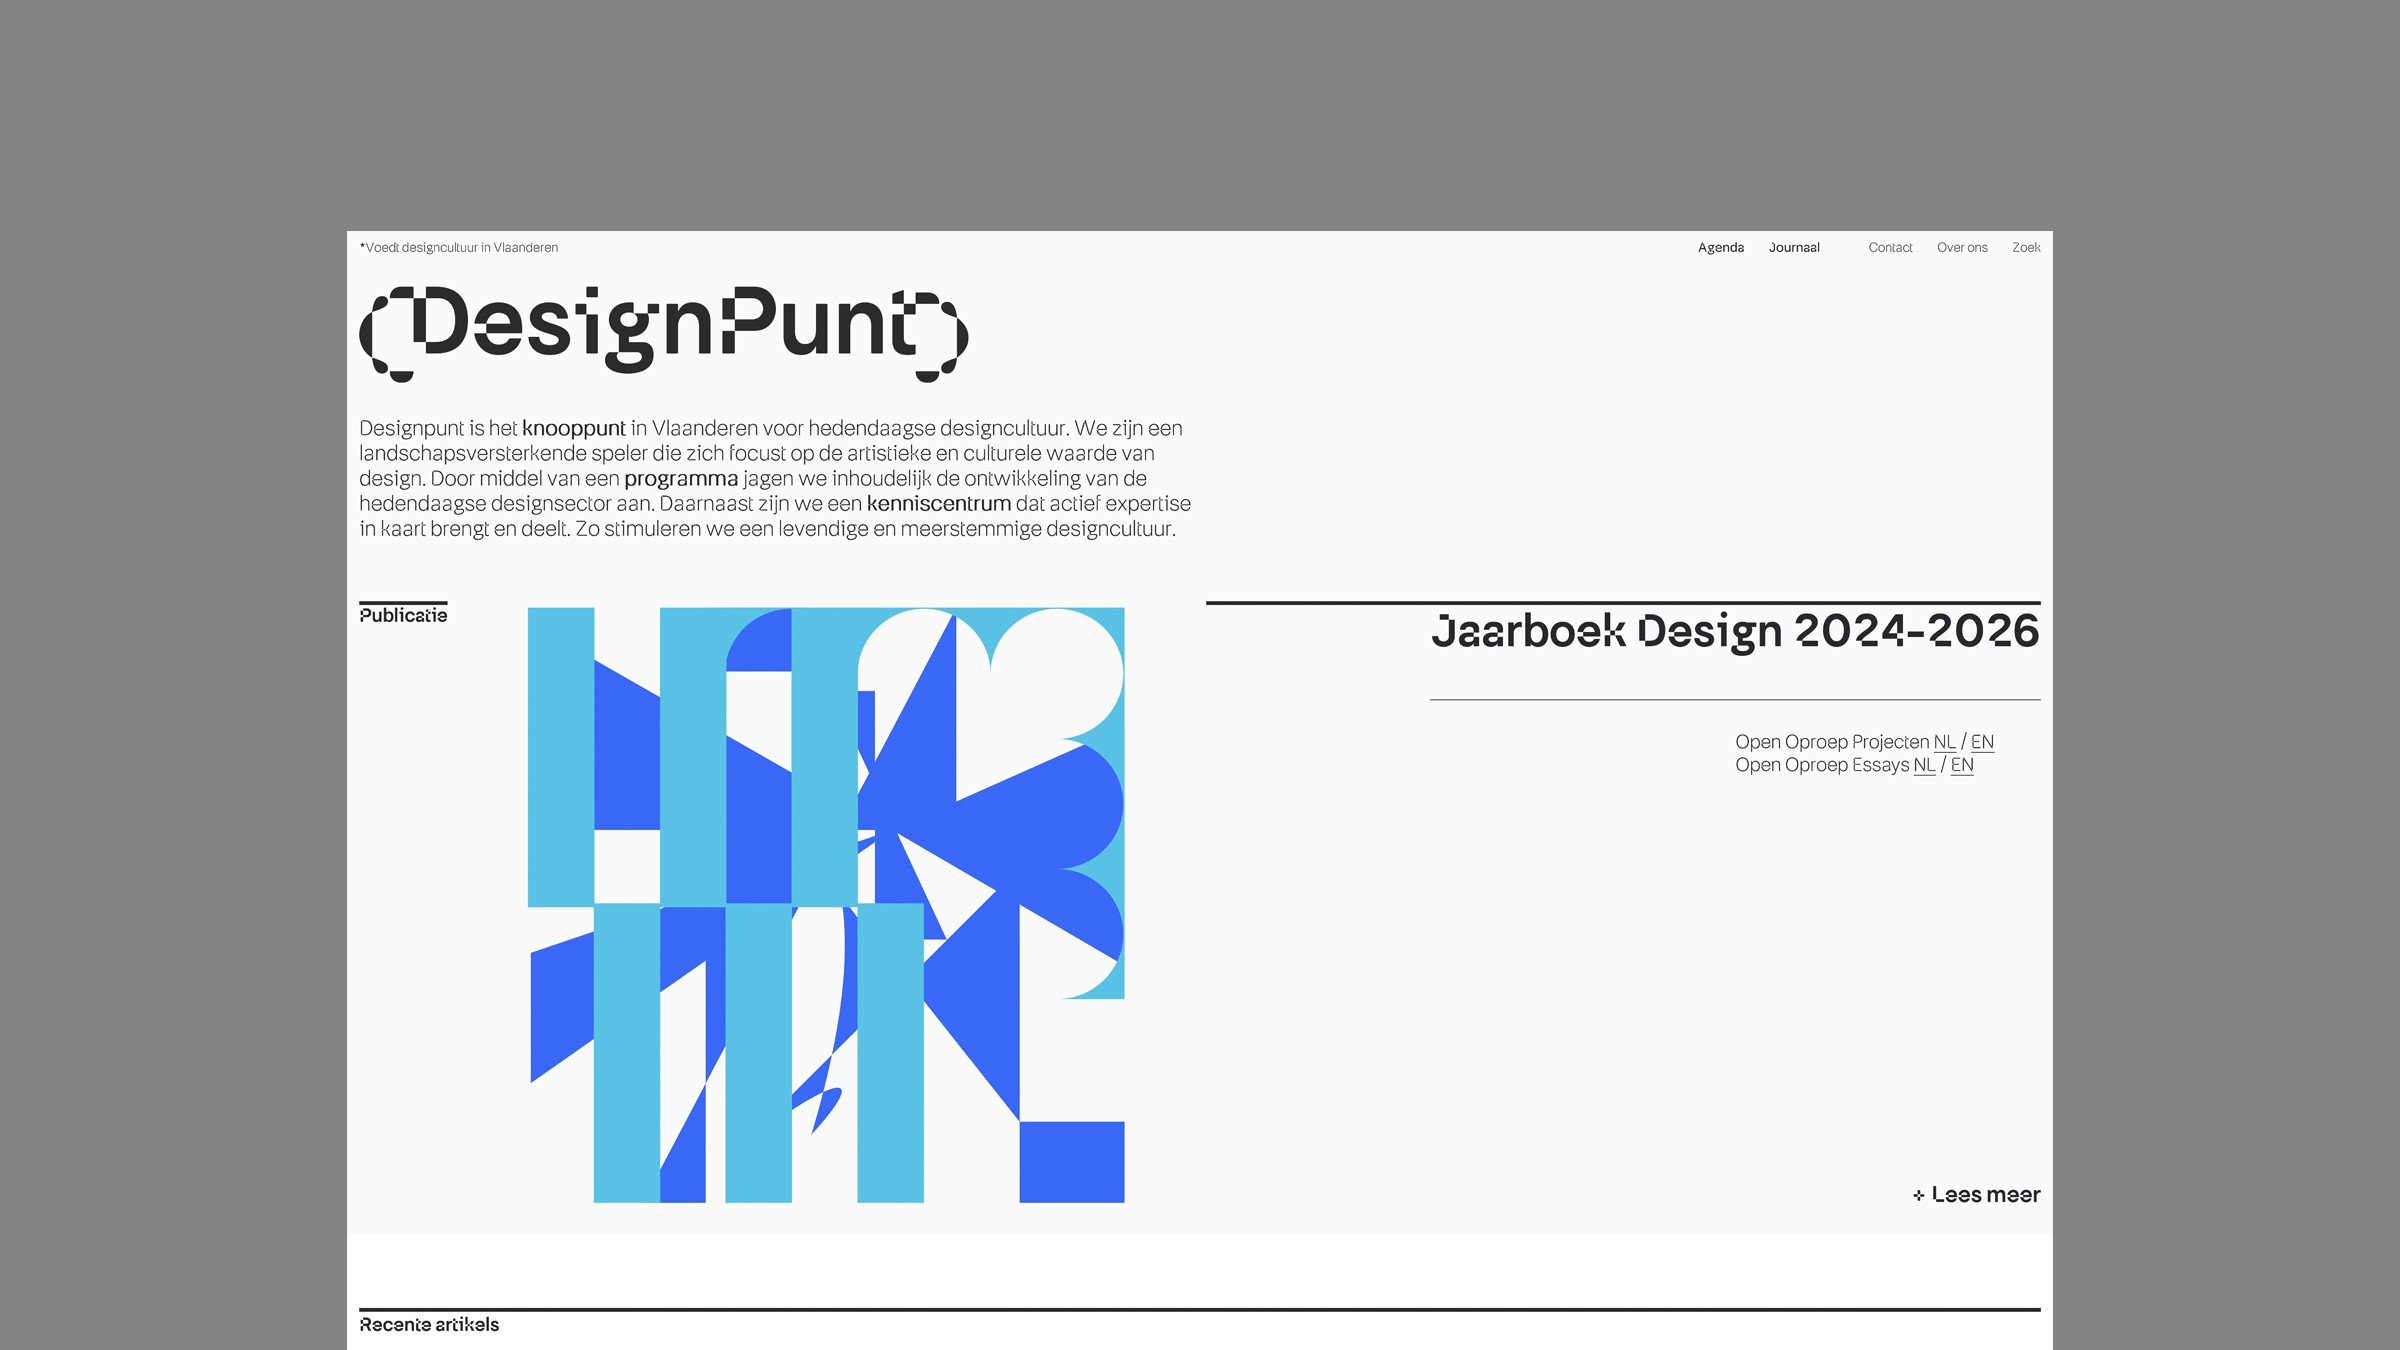This screenshot has width=2400, height=1350.
Task: Click the bold word kenniscentrum
Action: (938, 504)
